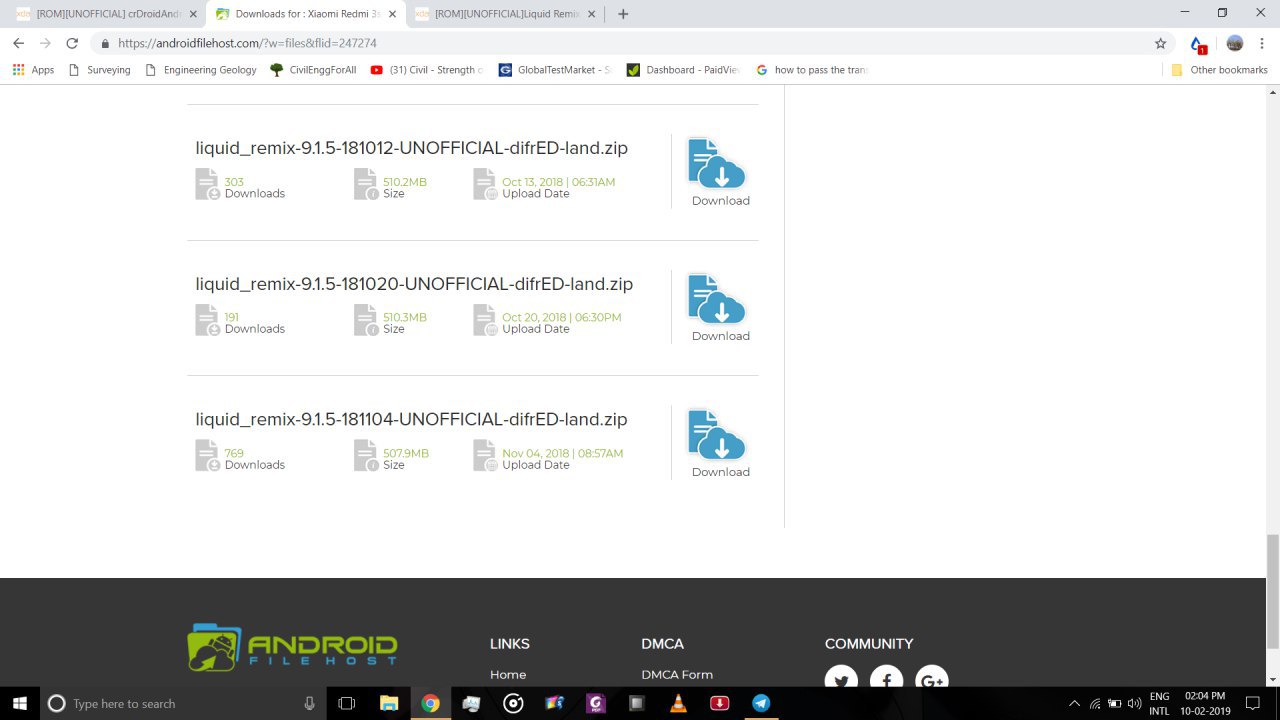Open the Windows Start menu
The image size is (1280, 720).
[x=20, y=703]
